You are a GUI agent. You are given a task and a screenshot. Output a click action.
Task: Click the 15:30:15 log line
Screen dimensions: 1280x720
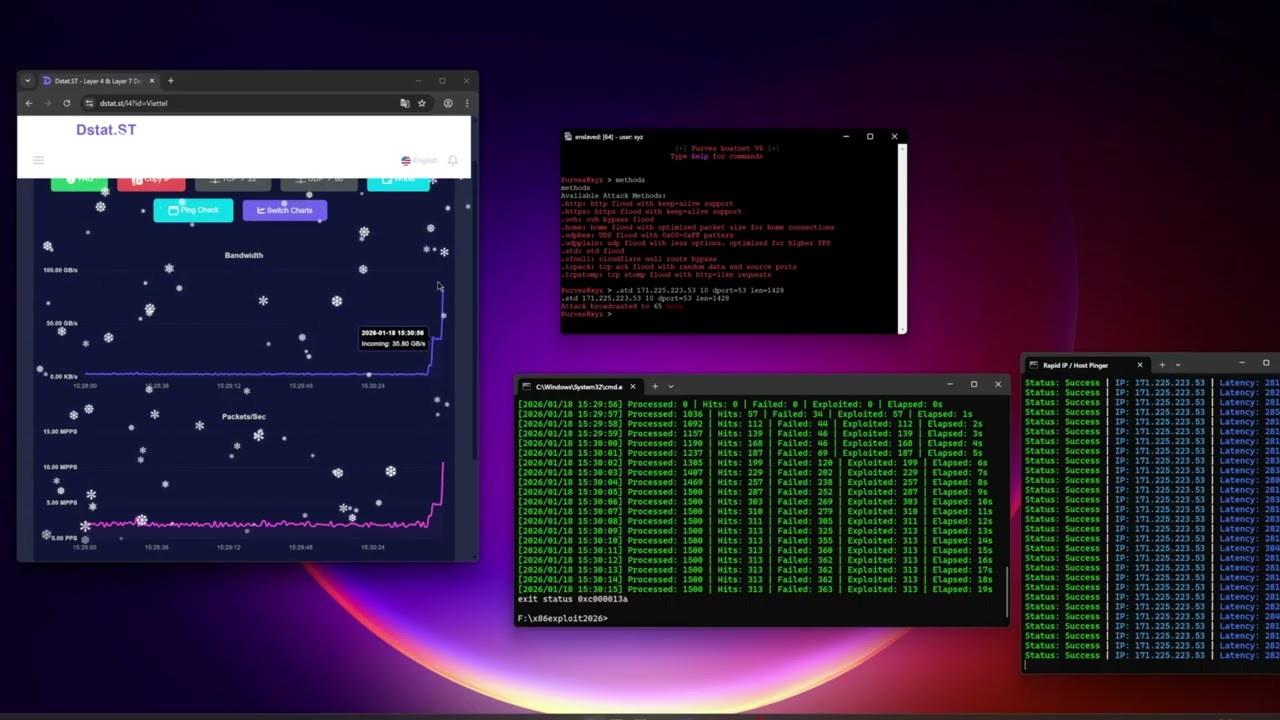(755, 589)
